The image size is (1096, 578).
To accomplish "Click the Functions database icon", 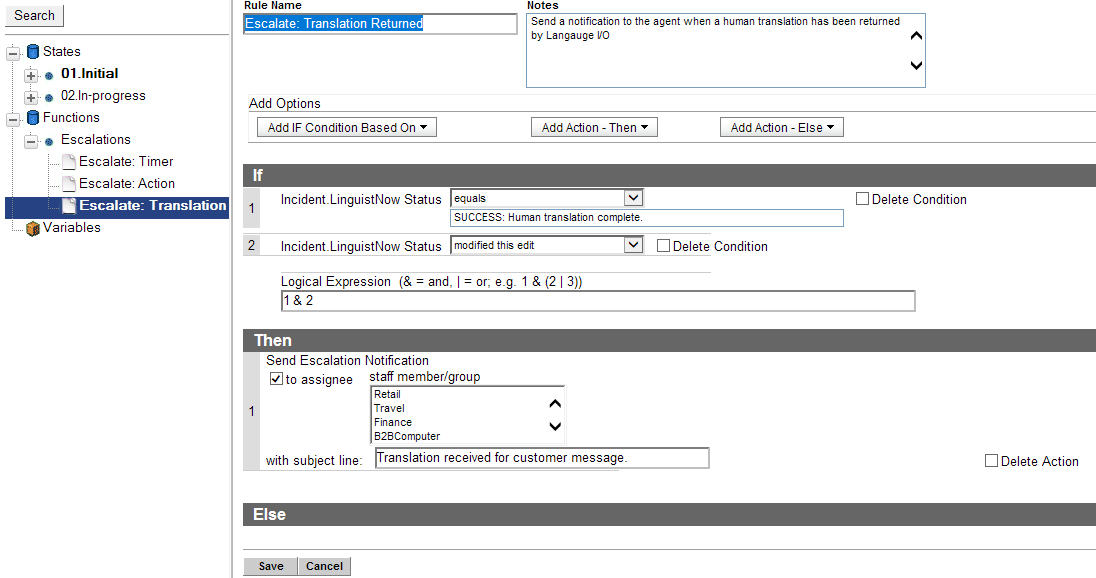I will [x=33, y=118].
